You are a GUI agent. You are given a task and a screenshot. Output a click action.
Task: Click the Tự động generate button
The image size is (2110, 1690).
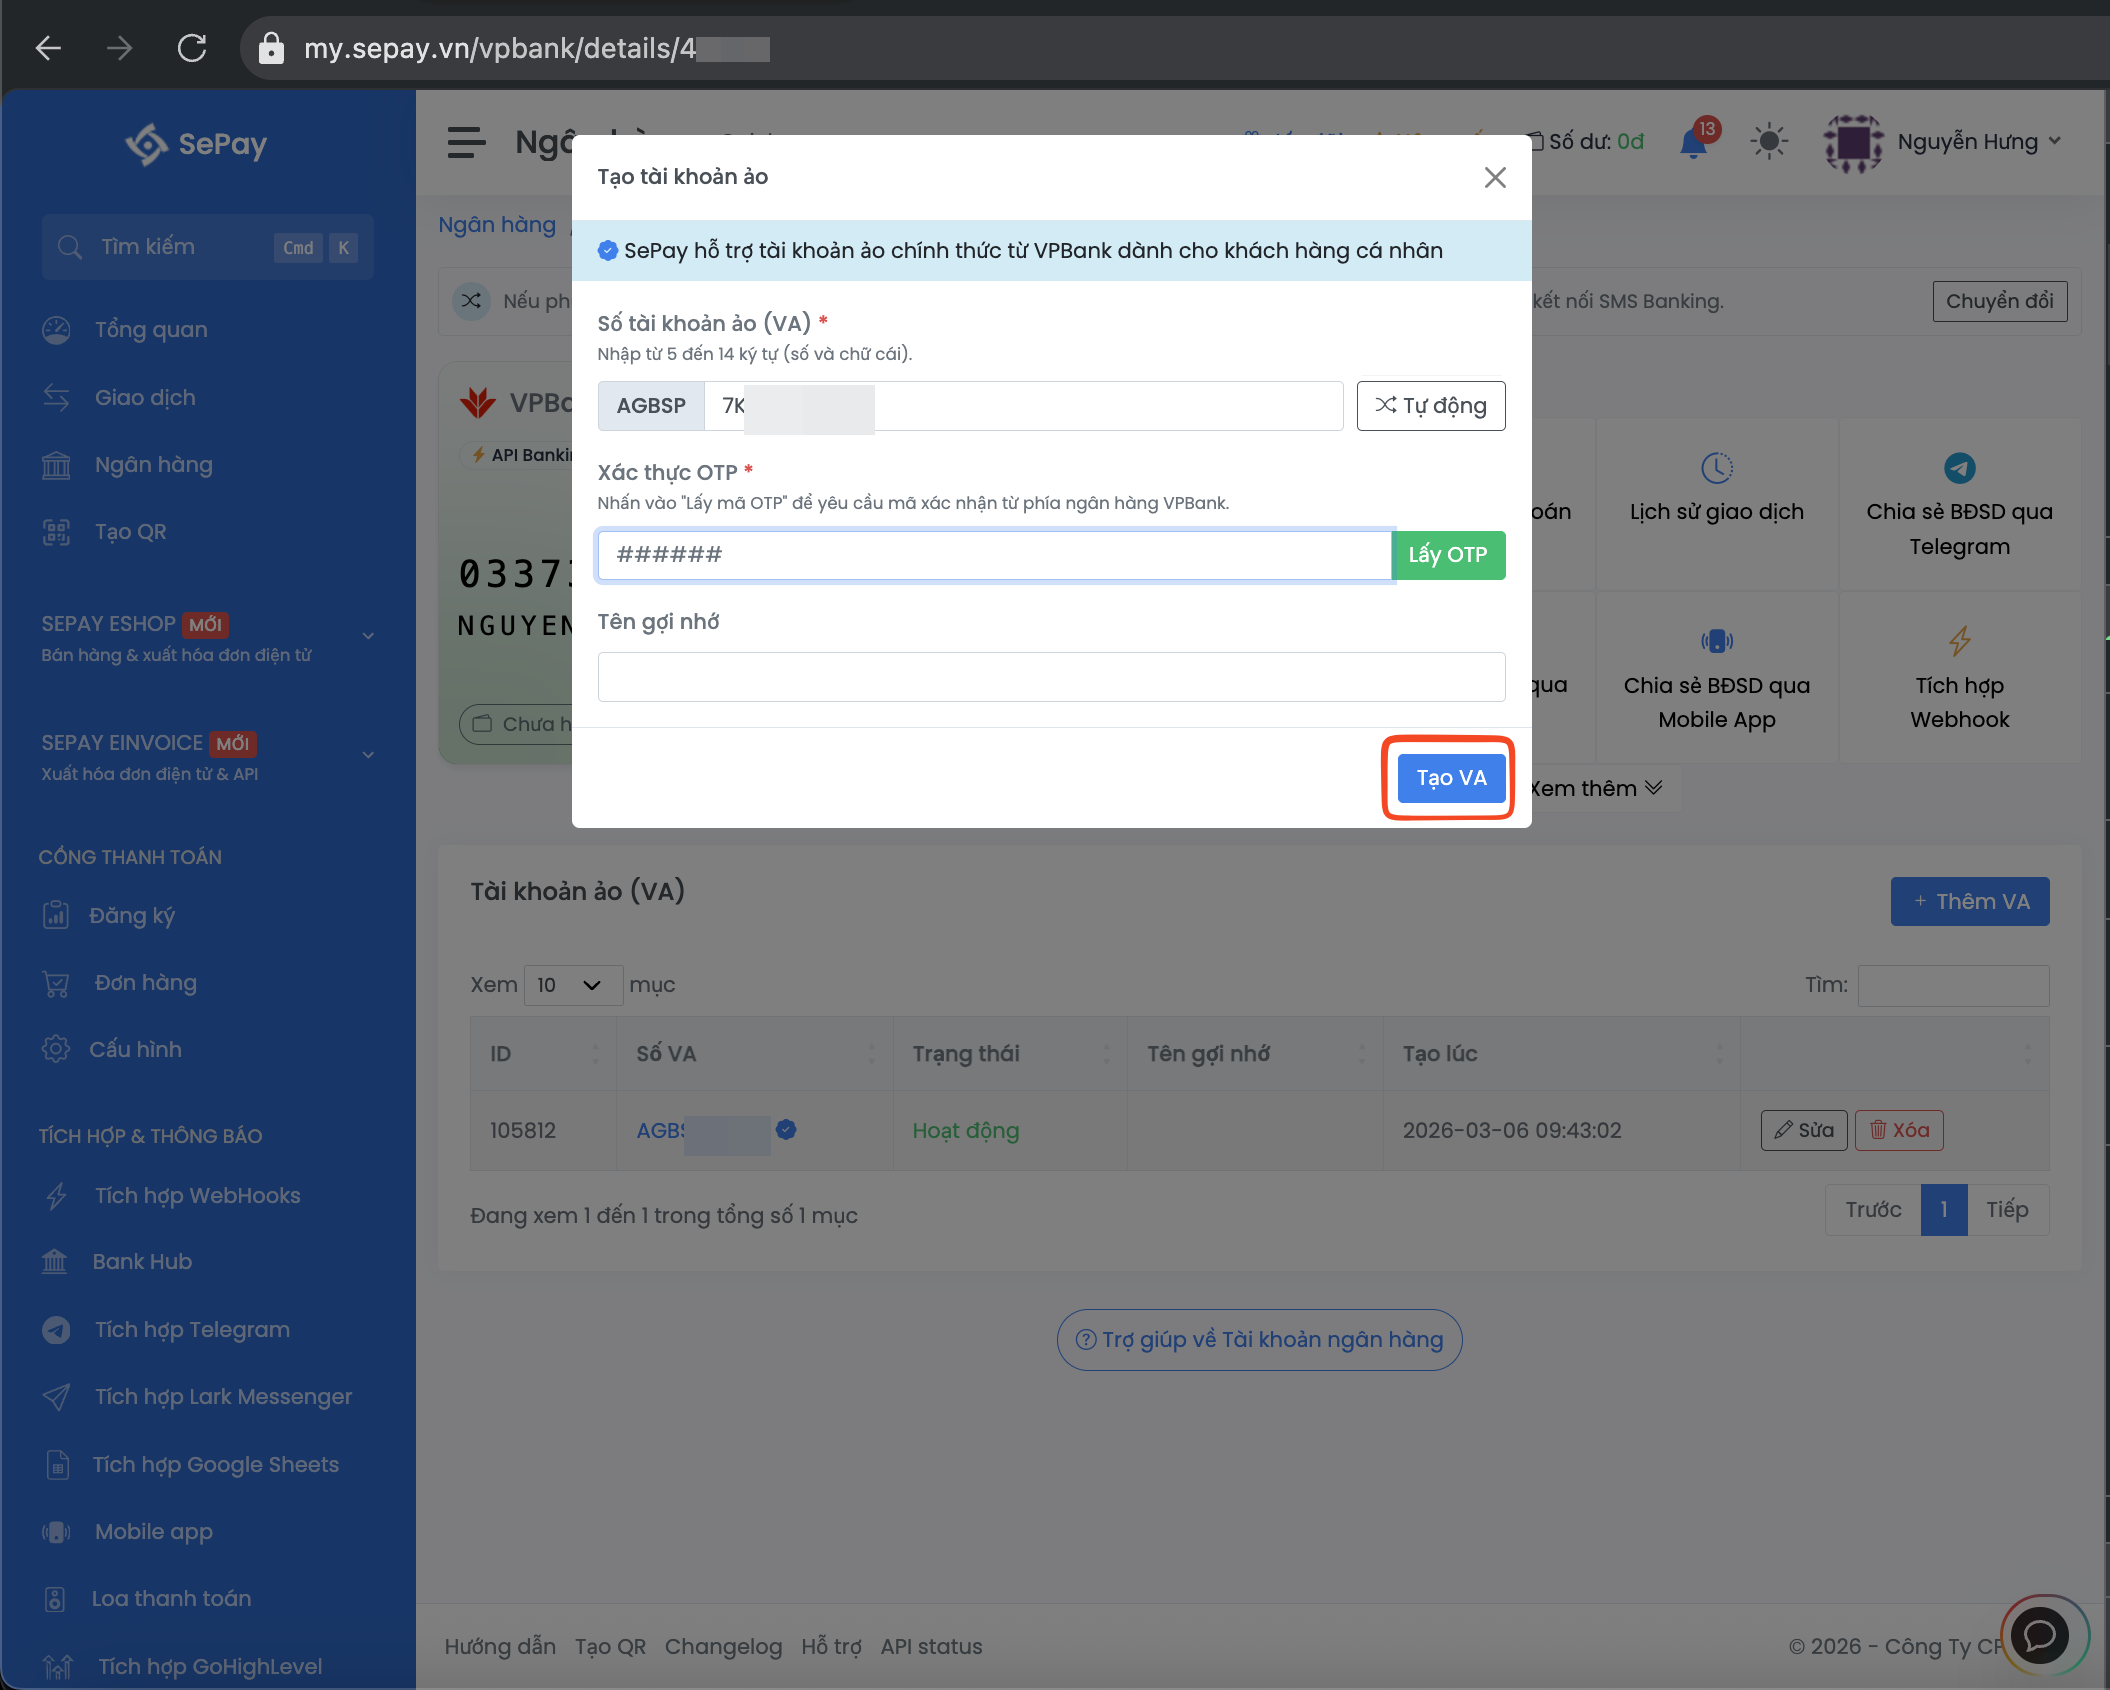(1430, 406)
